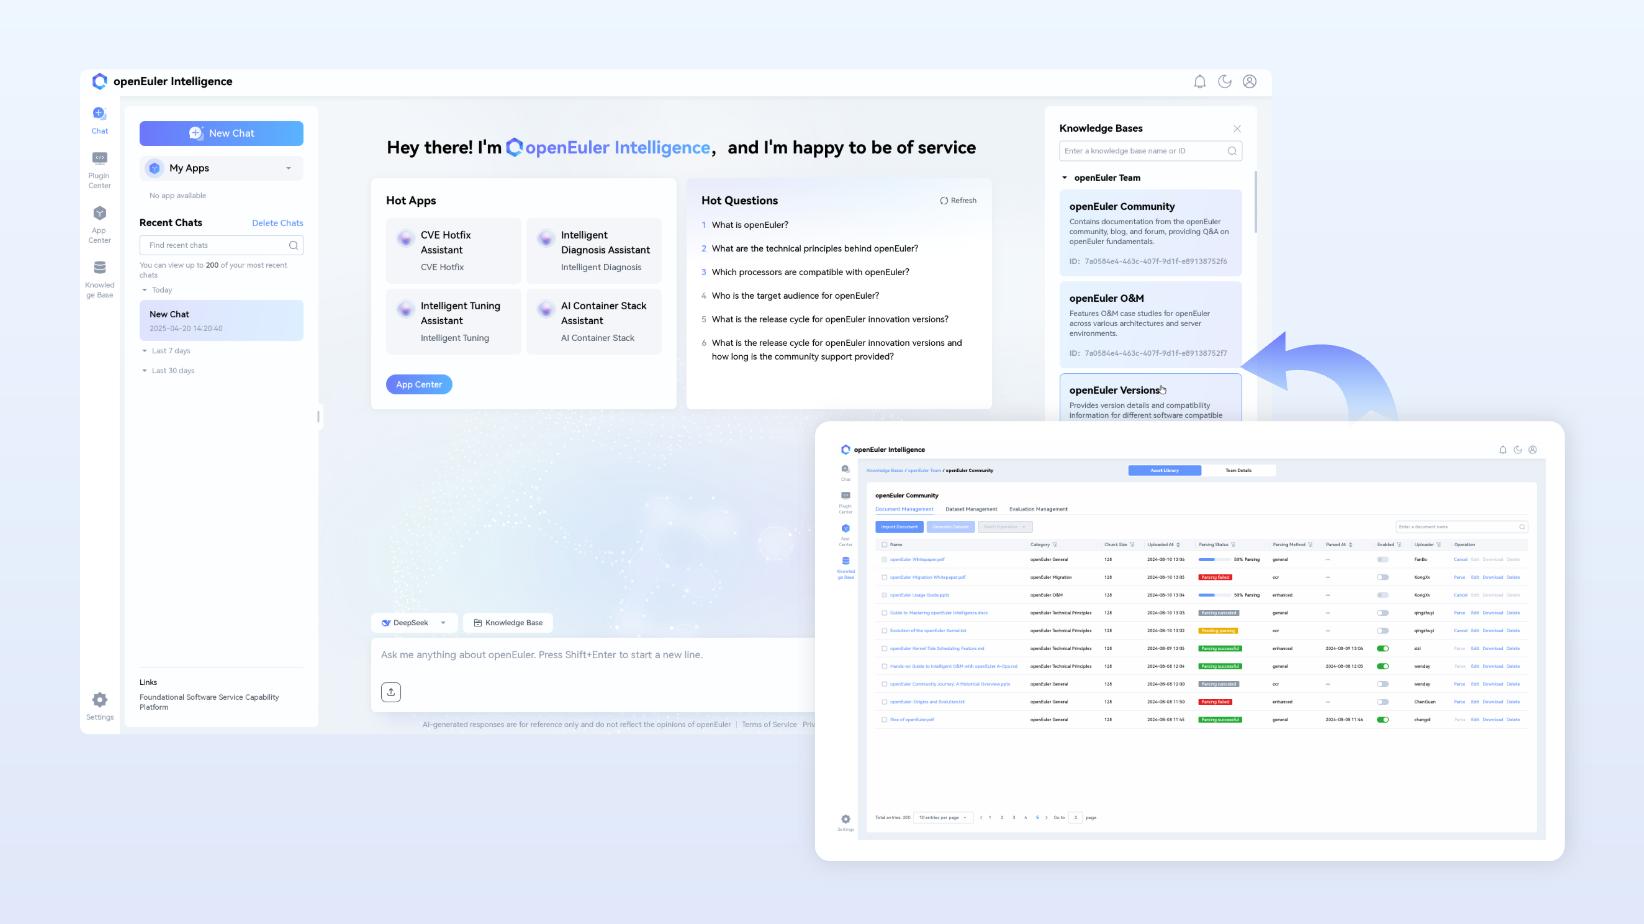The height and width of the screenshot is (924, 1644).
Task: Toggle Enabled switch for openEuler Origins and Evolution row
Action: [x=1383, y=702]
